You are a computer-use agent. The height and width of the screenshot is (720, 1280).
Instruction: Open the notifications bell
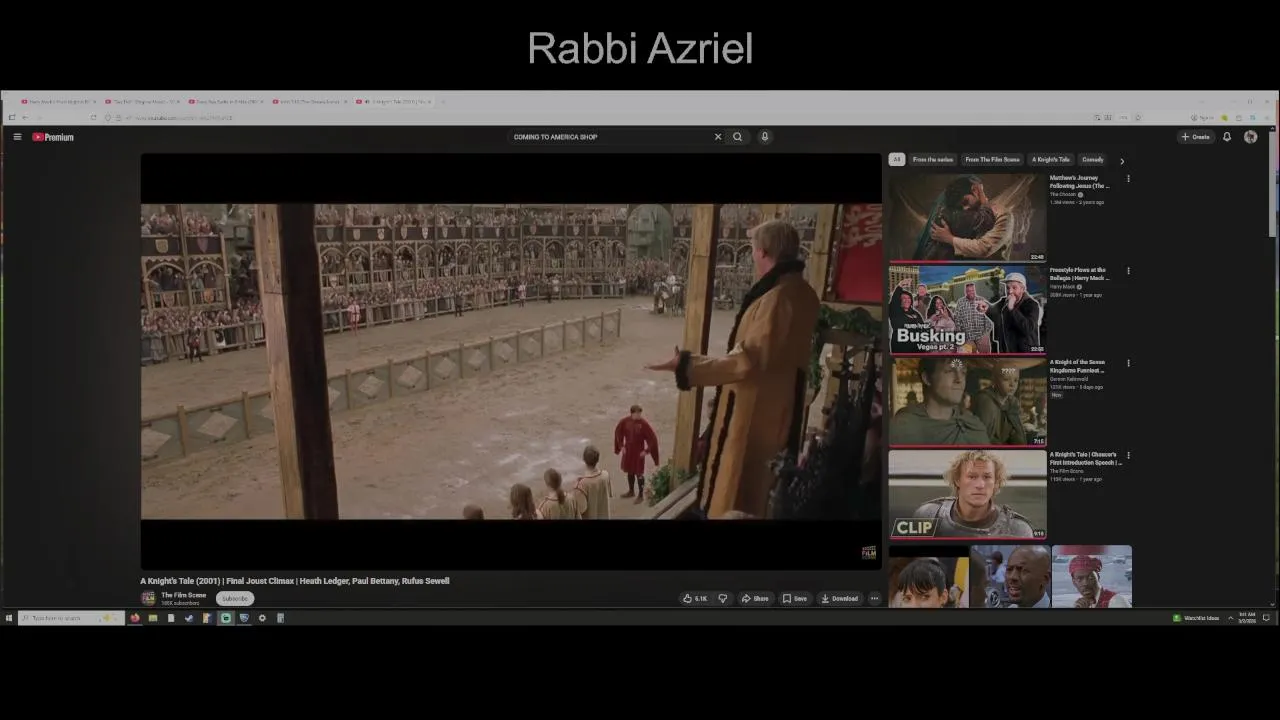click(1227, 137)
